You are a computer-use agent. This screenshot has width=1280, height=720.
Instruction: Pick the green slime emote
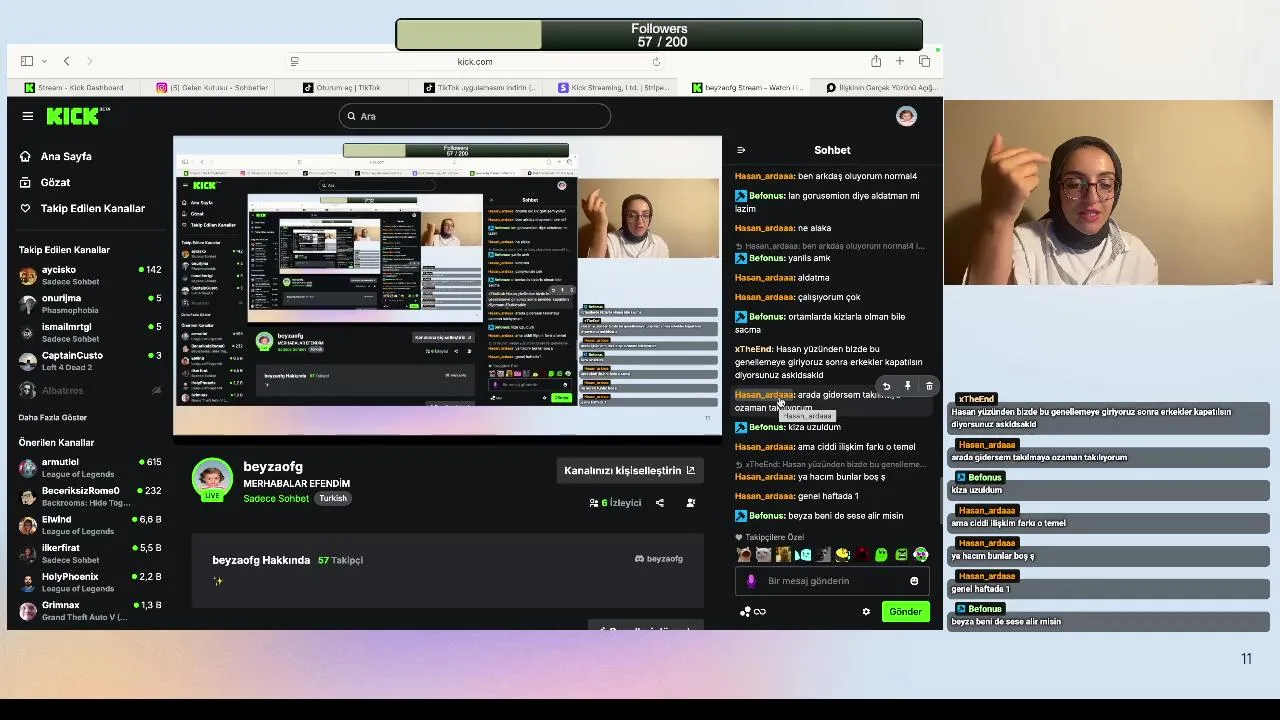tap(881, 555)
